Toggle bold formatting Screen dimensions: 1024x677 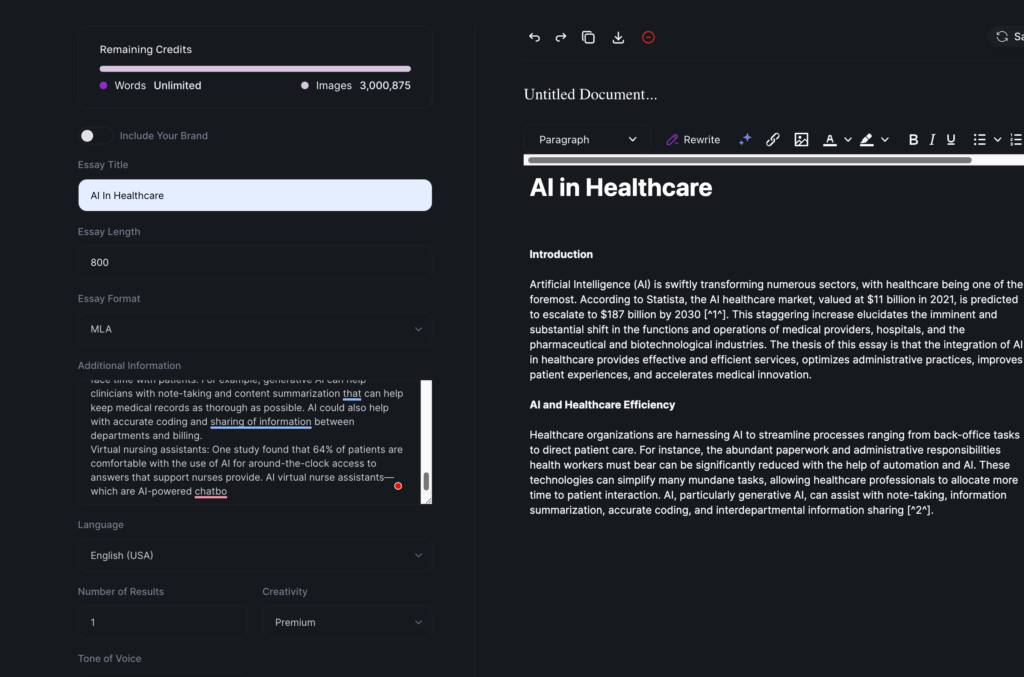[913, 140]
